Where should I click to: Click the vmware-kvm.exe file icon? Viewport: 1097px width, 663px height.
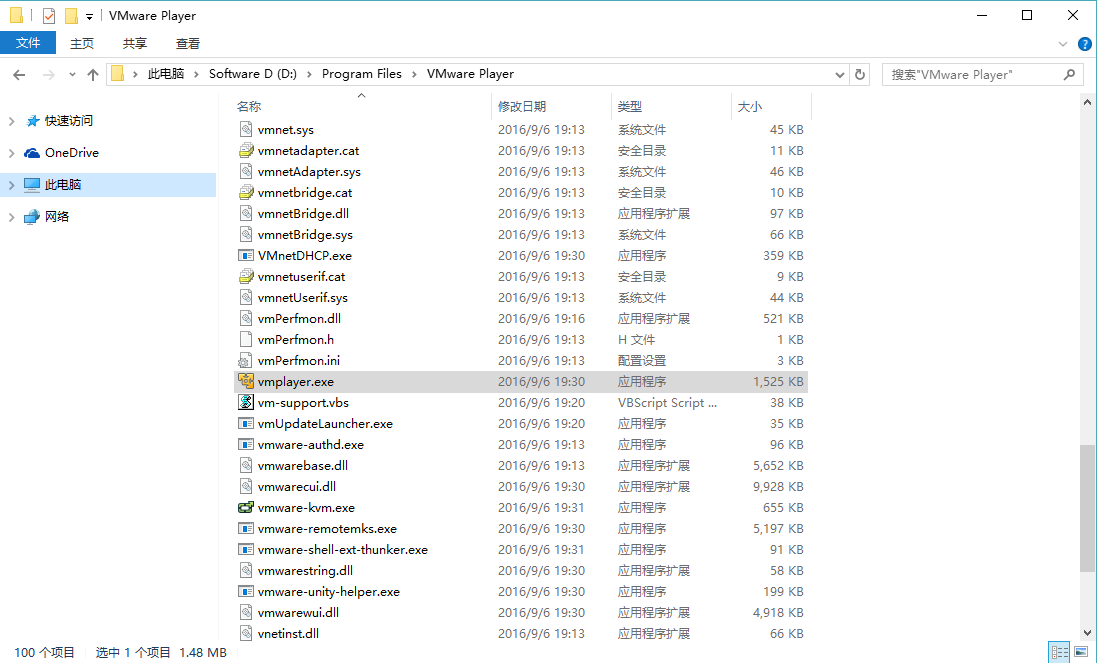(x=246, y=507)
